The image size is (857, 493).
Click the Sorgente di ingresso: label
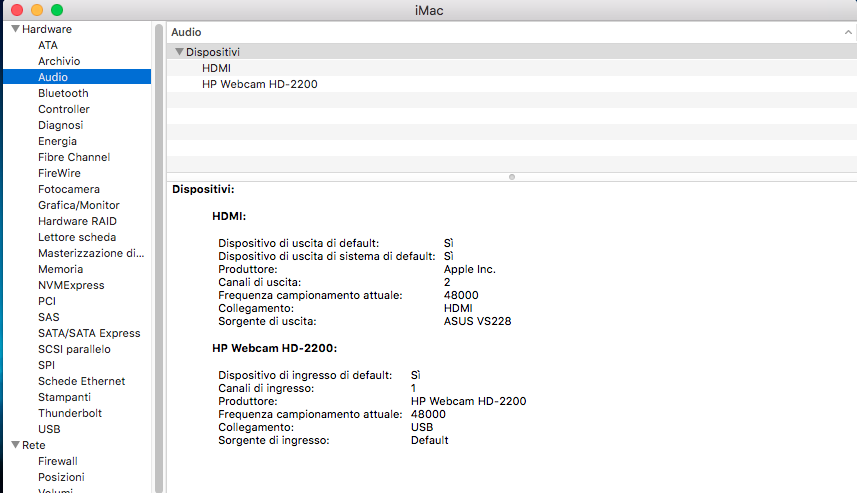(x=274, y=441)
